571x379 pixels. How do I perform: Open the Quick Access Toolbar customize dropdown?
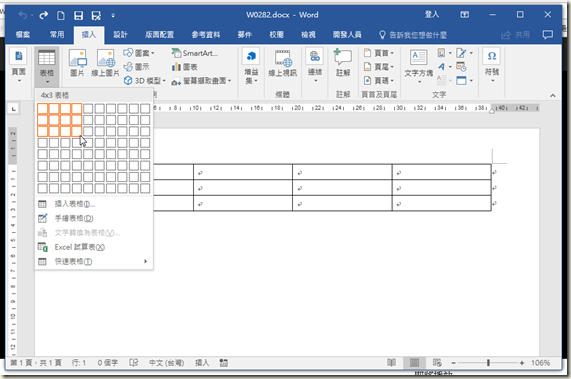[x=113, y=16]
